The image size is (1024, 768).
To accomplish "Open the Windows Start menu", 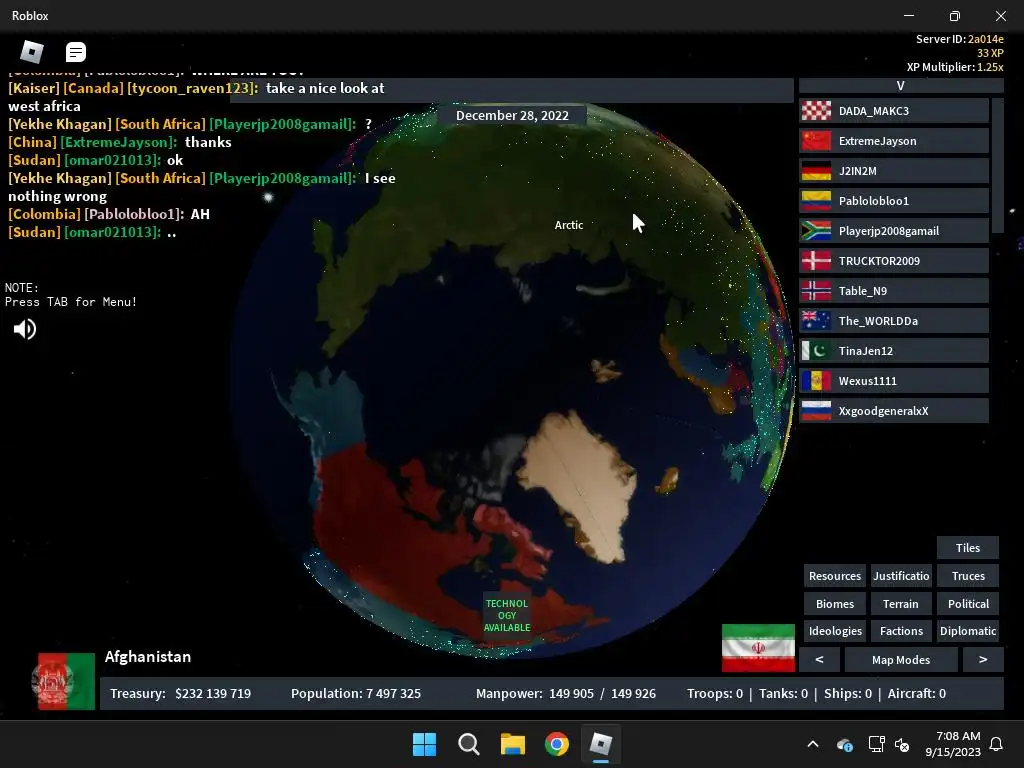I will [x=424, y=744].
